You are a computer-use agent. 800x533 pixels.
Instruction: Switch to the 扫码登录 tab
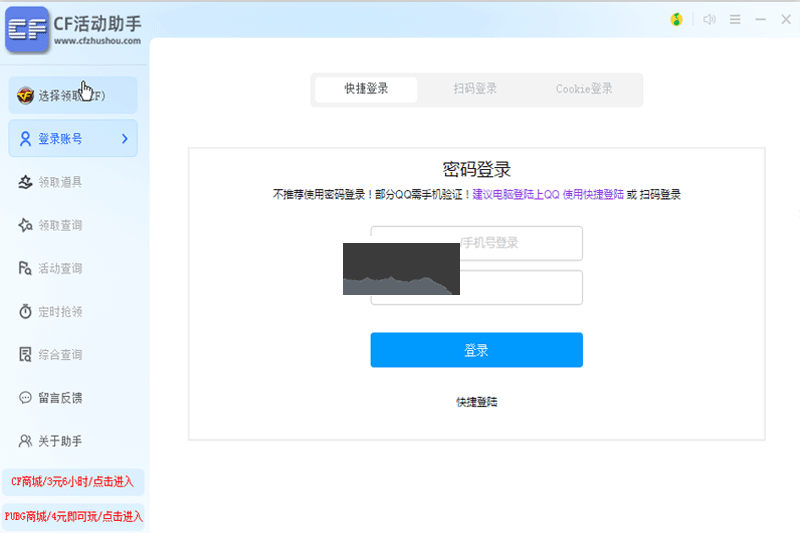pos(475,89)
